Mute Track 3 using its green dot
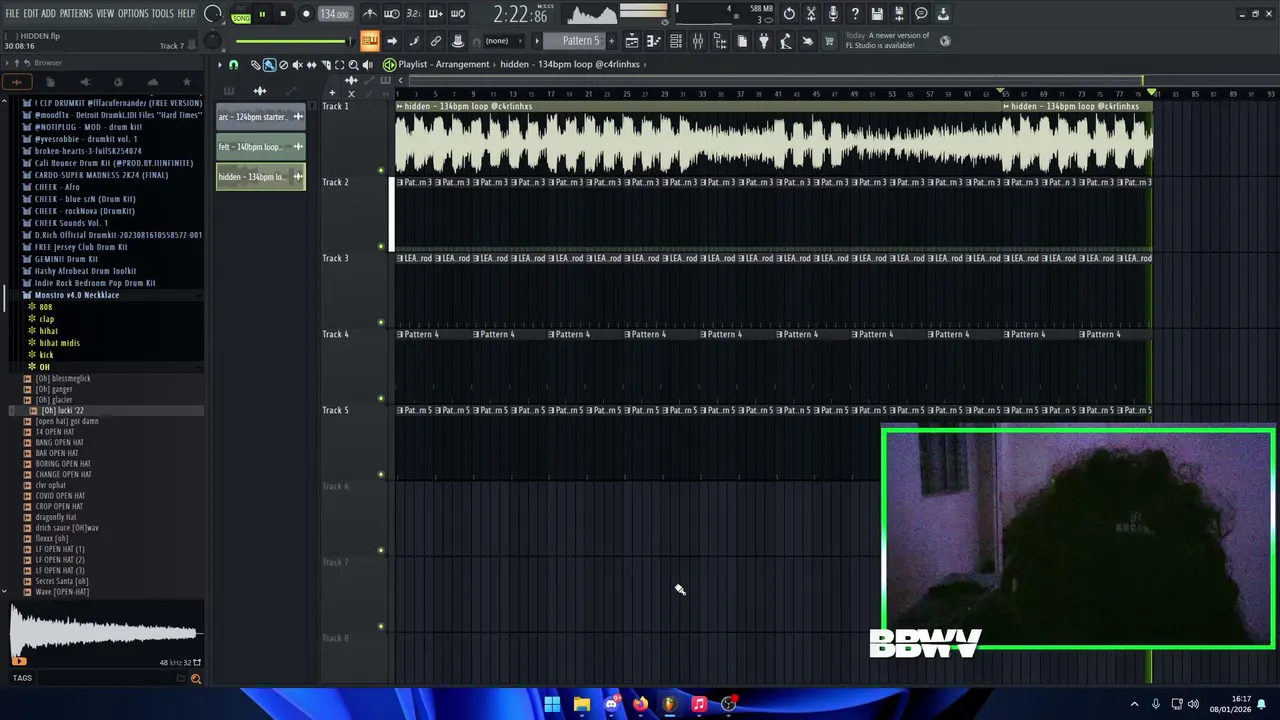The width and height of the screenshot is (1280, 720). point(381,322)
